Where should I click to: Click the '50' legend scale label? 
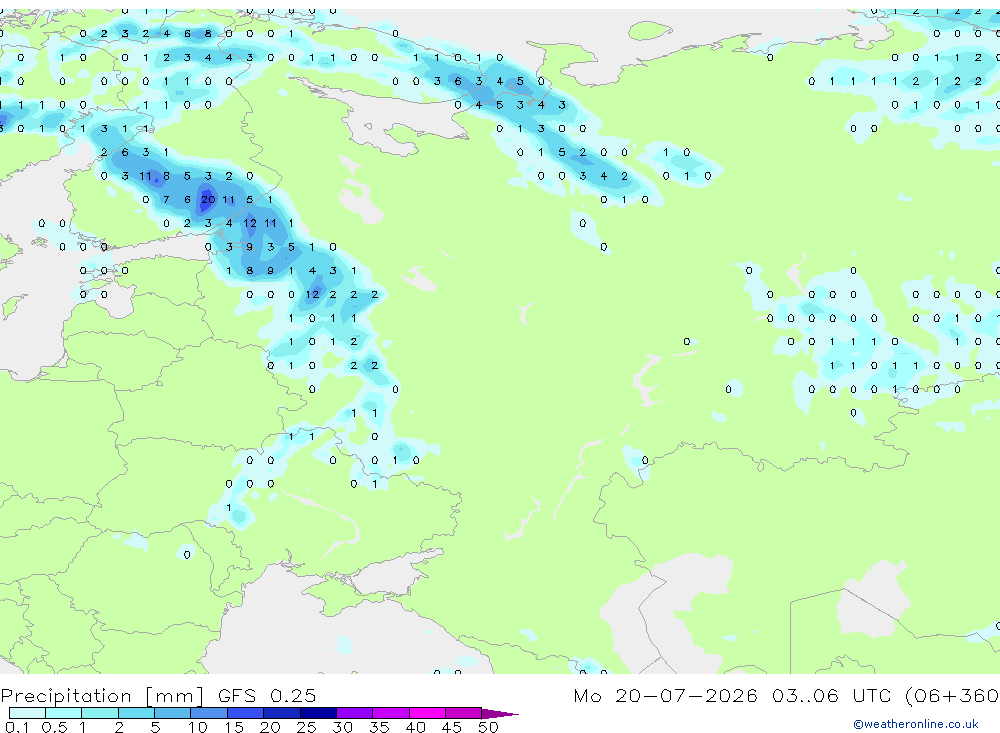488,727
